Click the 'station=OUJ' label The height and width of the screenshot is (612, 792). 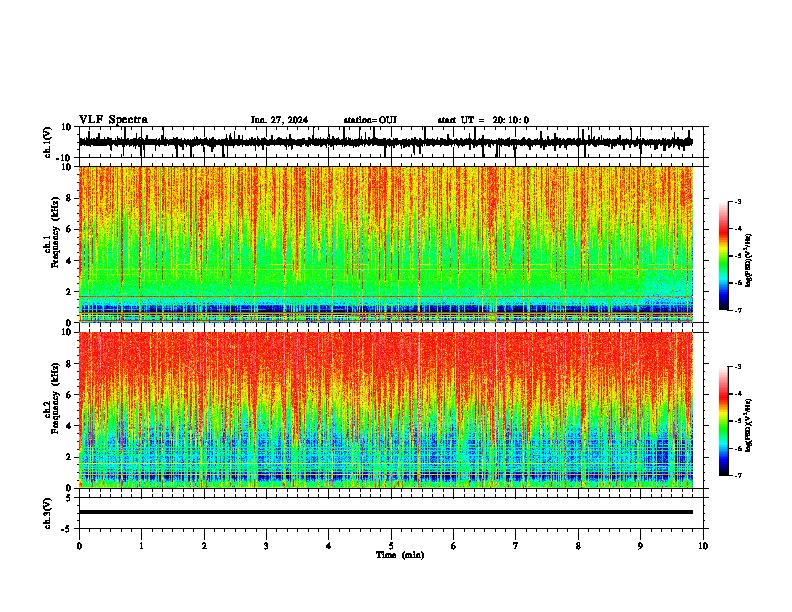click(x=370, y=120)
